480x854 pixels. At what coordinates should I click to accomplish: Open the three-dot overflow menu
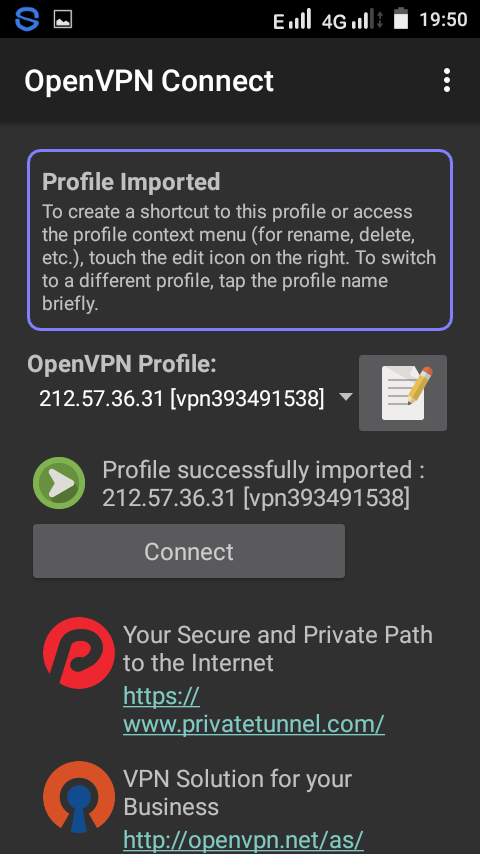pos(446,81)
